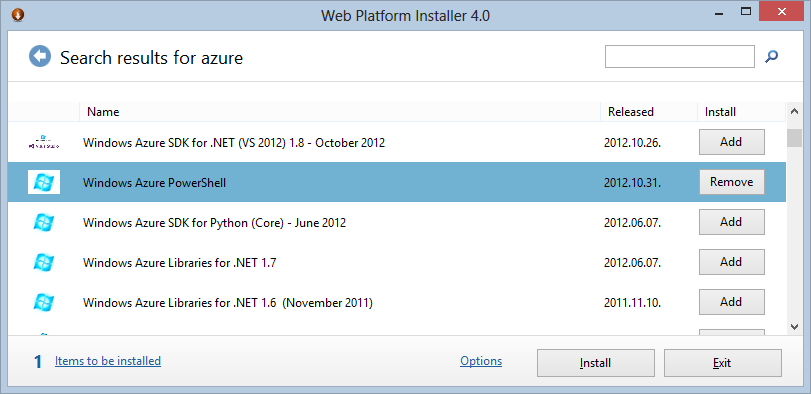Click the Exit button

[x=723, y=363]
